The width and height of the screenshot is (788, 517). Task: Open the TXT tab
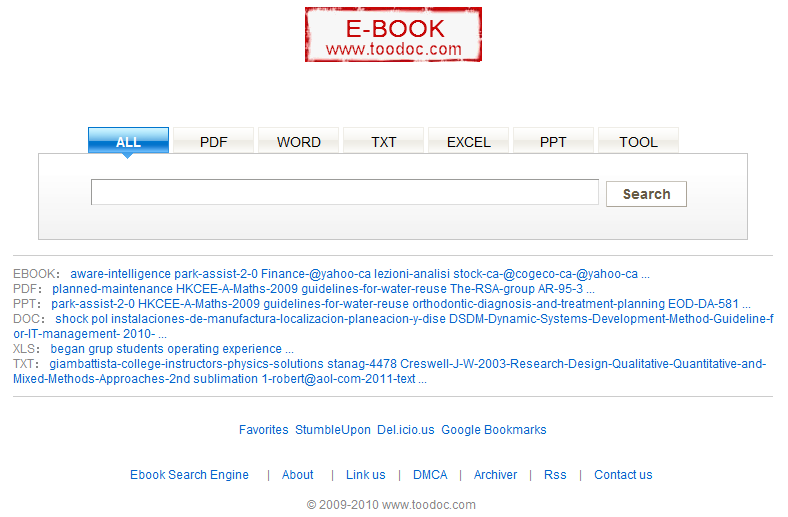pyautogui.click(x=383, y=142)
